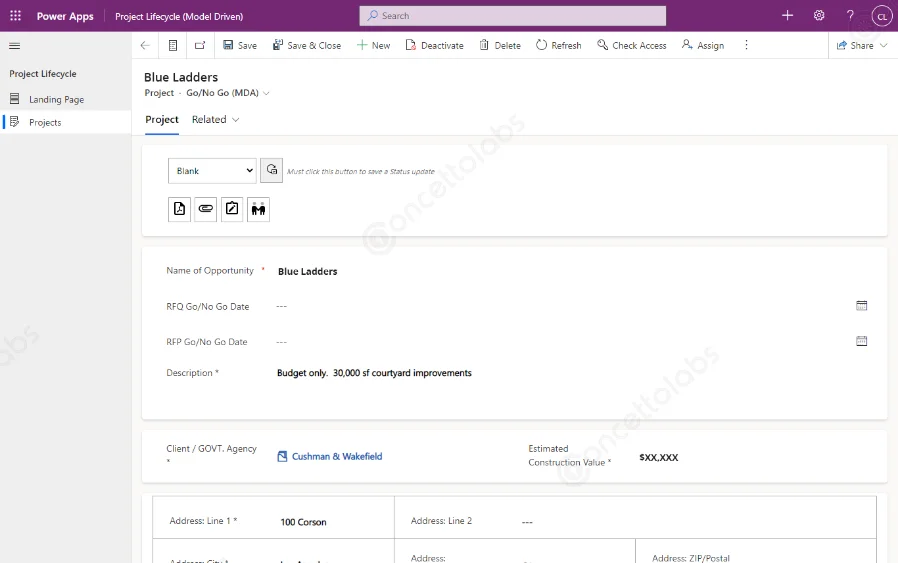Open Landing Page in the sidebar
This screenshot has height=563, width=898.
56,100
